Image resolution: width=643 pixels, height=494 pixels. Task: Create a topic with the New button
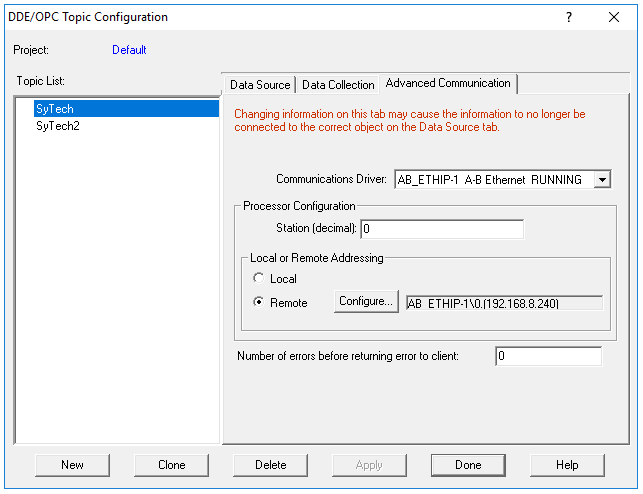tap(72, 465)
